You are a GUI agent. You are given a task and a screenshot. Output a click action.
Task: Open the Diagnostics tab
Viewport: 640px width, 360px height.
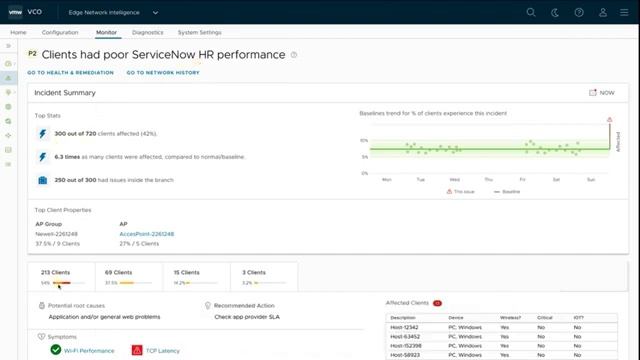(x=147, y=32)
